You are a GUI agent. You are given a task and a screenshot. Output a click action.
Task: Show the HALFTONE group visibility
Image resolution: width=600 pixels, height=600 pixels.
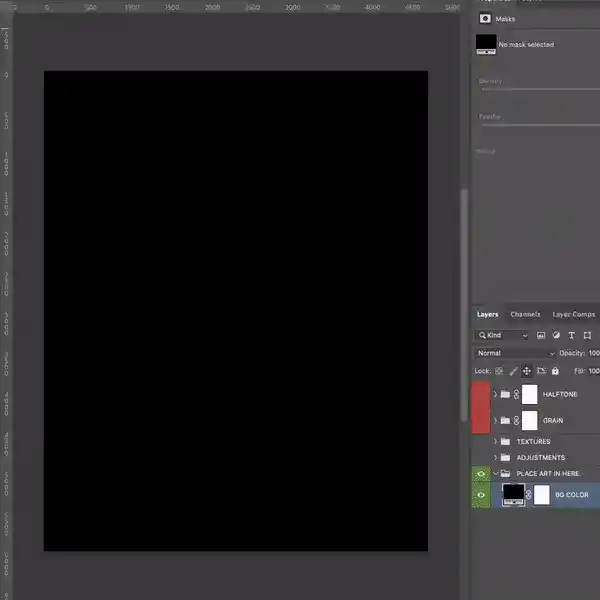(481, 394)
